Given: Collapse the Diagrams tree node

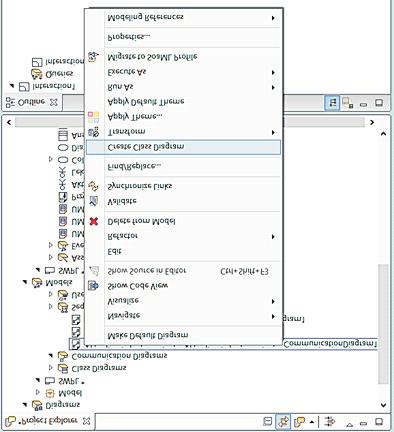Looking at the screenshot, I should [x=25, y=405].
